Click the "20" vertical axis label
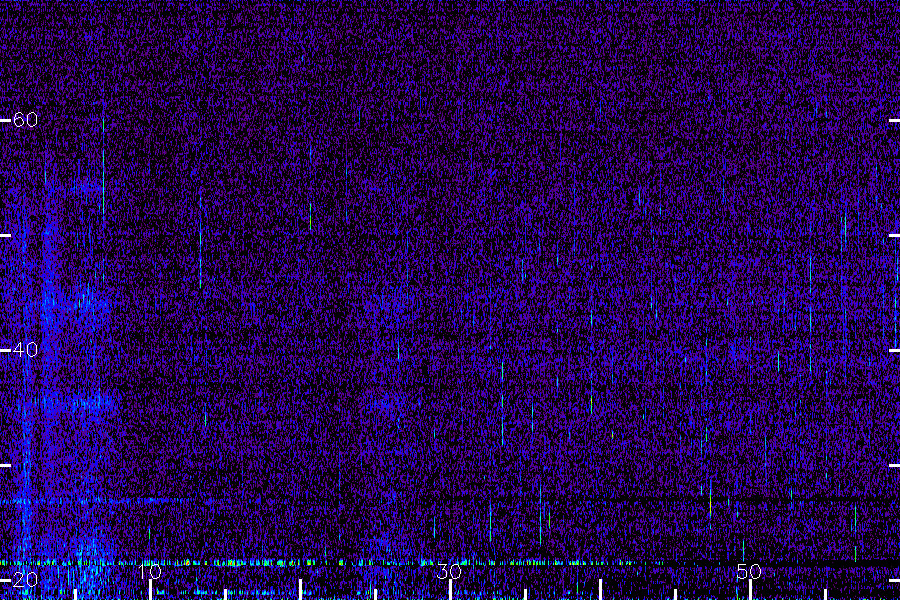Screen dimensions: 900x600 pos(25,579)
